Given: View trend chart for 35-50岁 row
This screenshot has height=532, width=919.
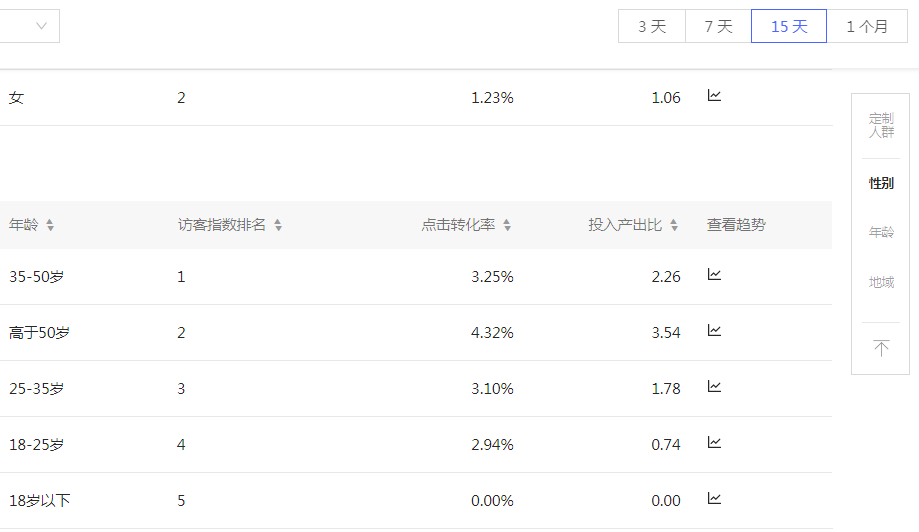Looking at the screenshot, I should coord(714,275).
